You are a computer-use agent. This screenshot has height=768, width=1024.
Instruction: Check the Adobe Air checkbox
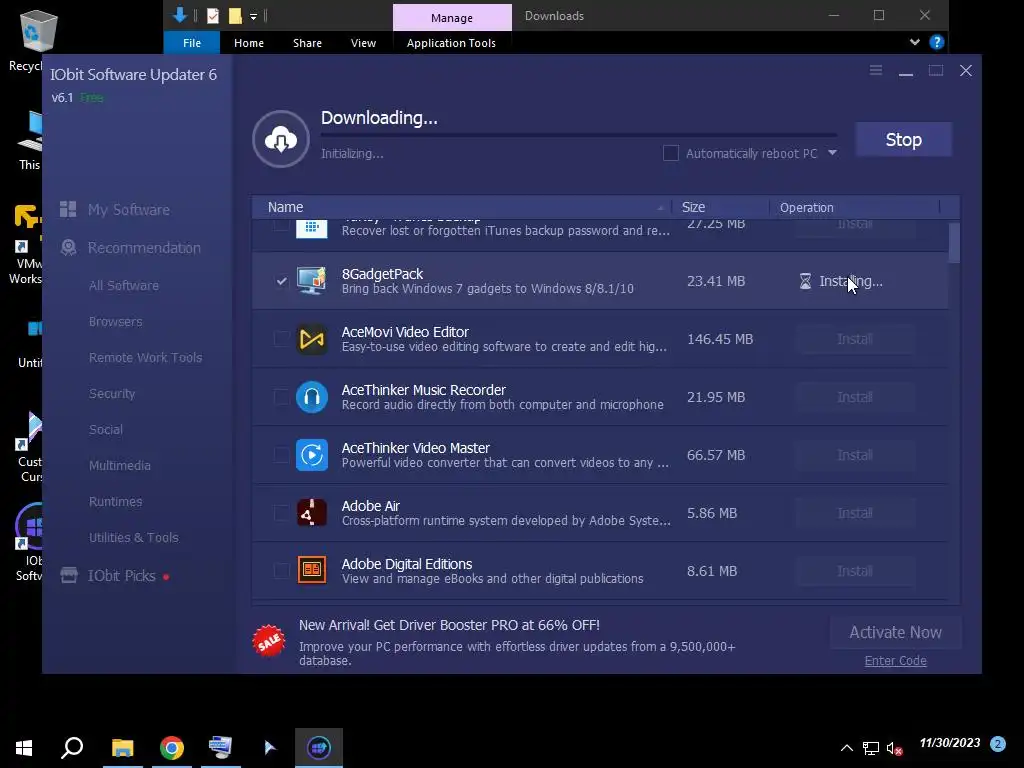[x=281, y=513]
